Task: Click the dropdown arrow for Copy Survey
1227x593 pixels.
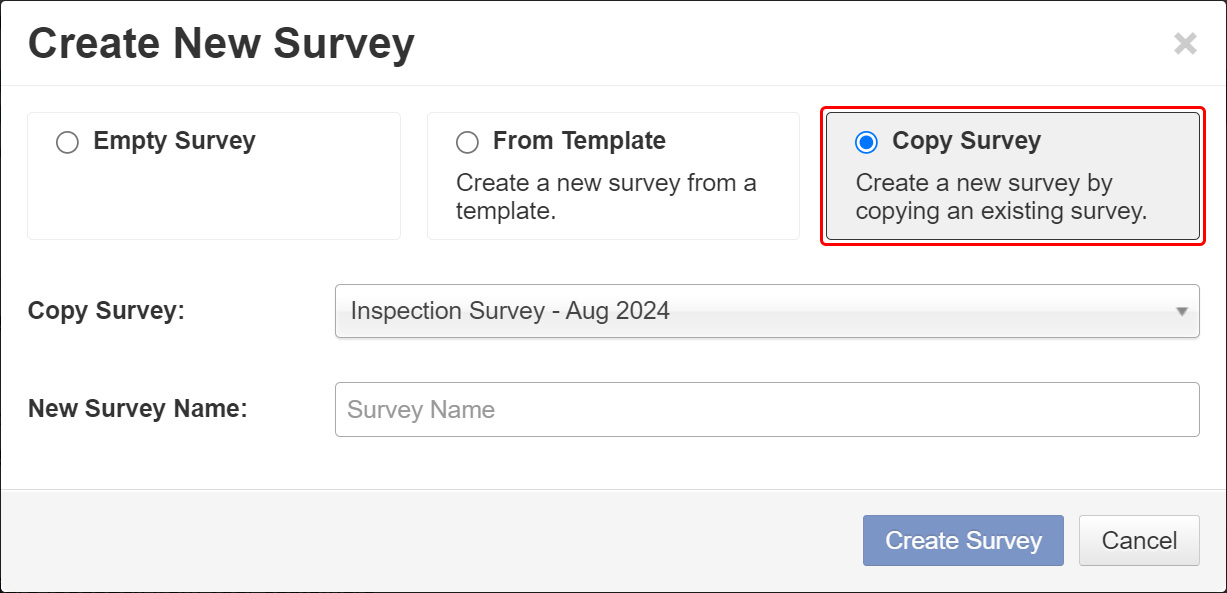Action: (x=1181, y=311)
